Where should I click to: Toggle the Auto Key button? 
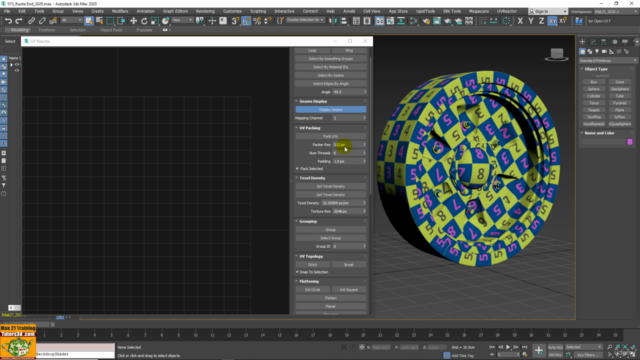pos(555,347)
